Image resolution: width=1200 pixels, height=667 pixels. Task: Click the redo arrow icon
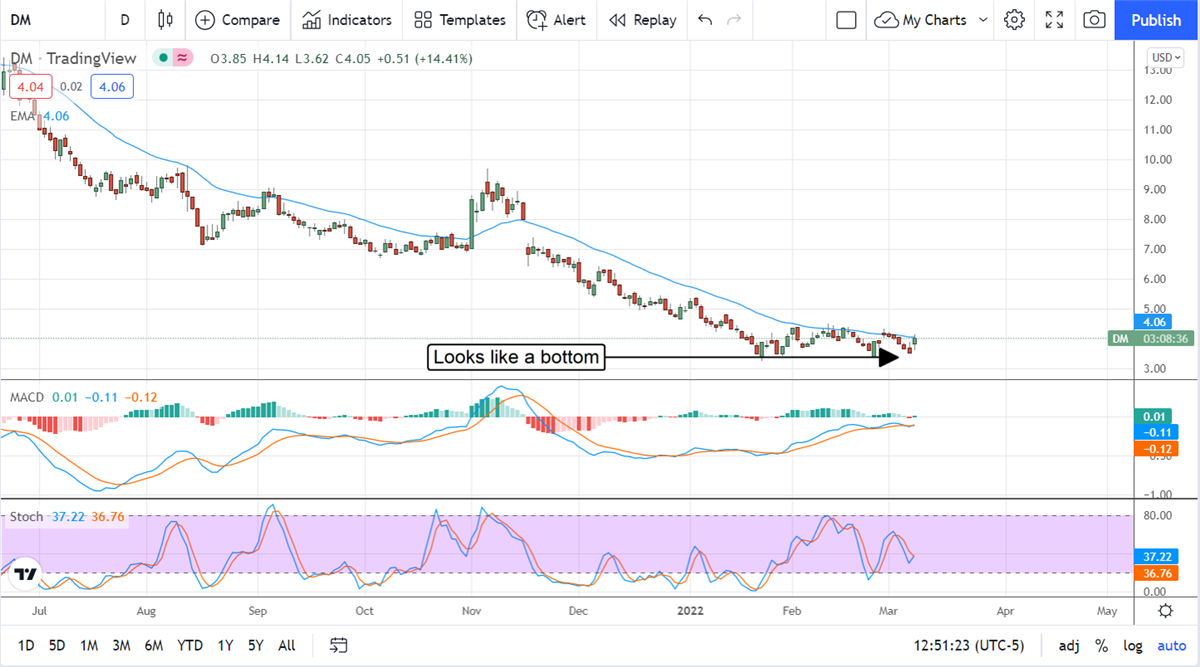[735, 20]
